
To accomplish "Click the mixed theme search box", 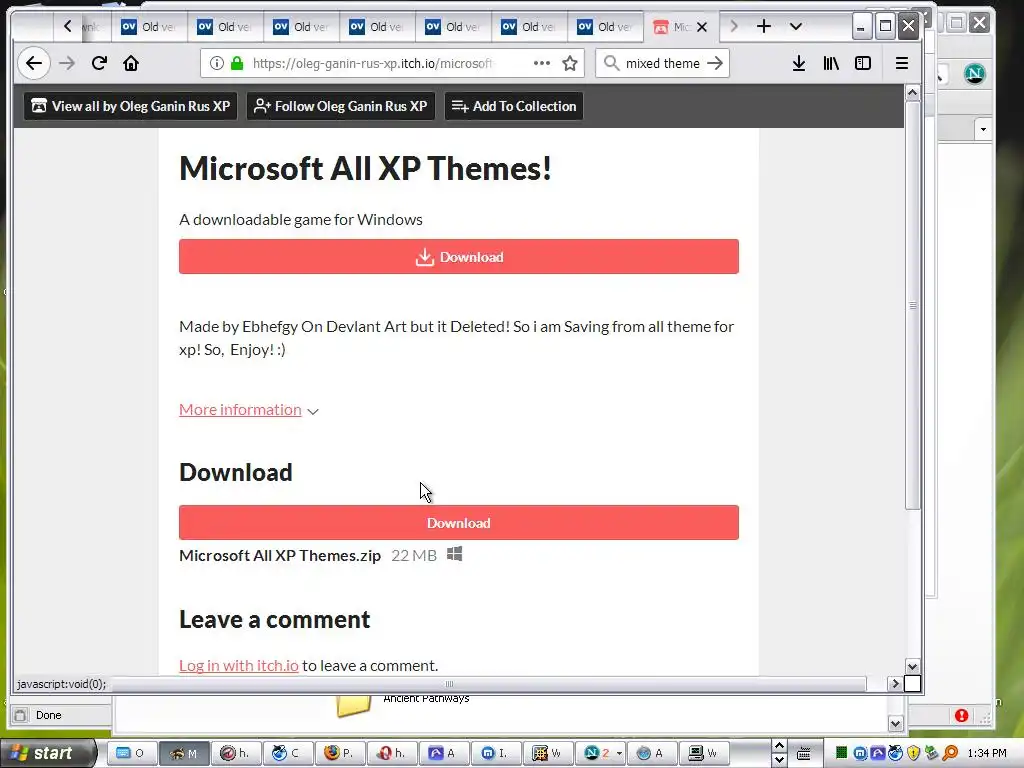I will [662, 63].
